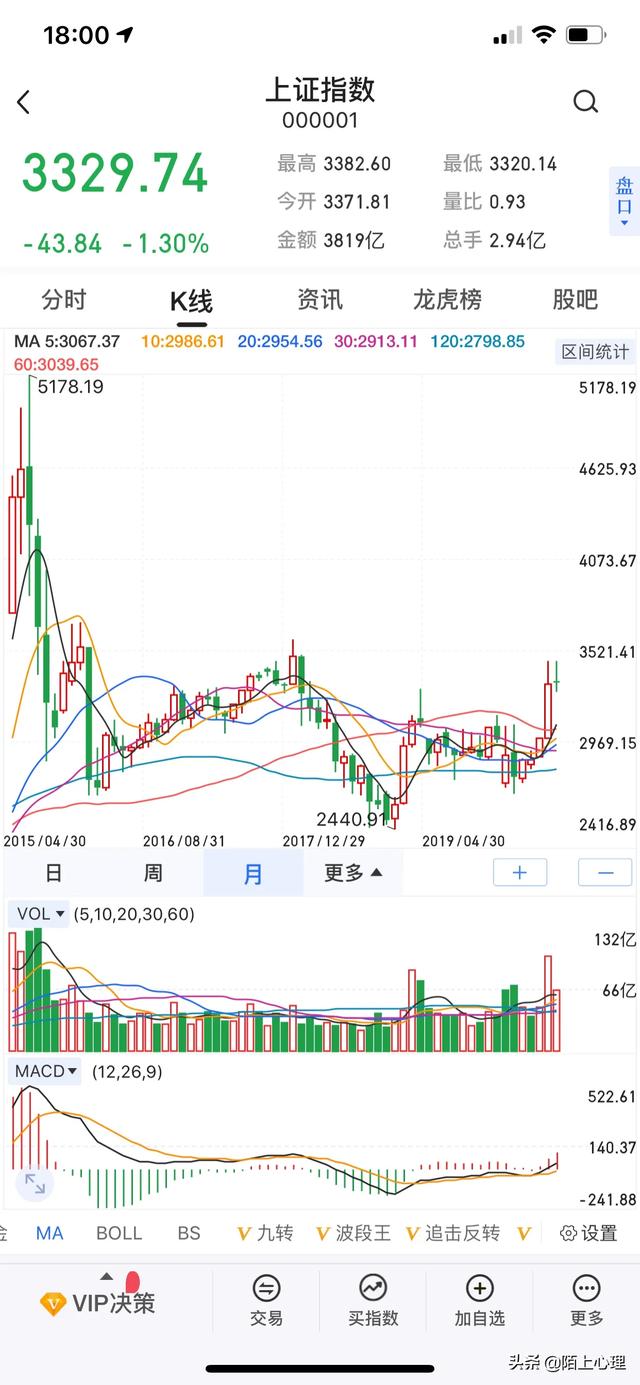This screenshot has width=640, height=1385.
Task: Switch to the 分时 tab
Action: (x=64, y=299)
